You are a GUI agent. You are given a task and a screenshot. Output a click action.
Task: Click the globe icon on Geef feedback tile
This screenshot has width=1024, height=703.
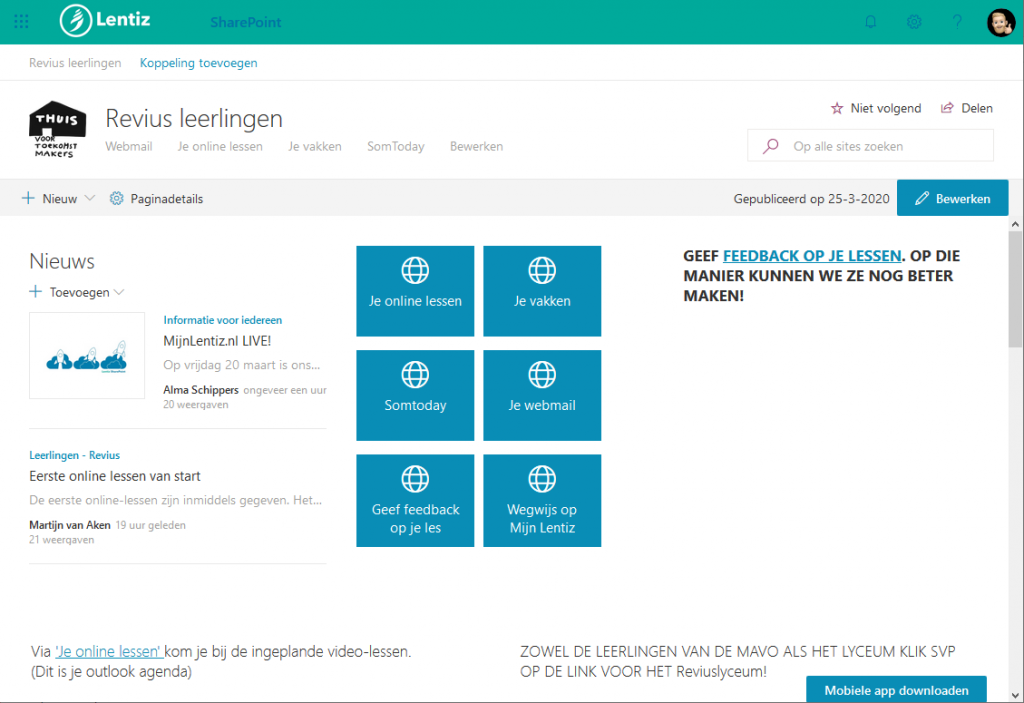(415, 479)
